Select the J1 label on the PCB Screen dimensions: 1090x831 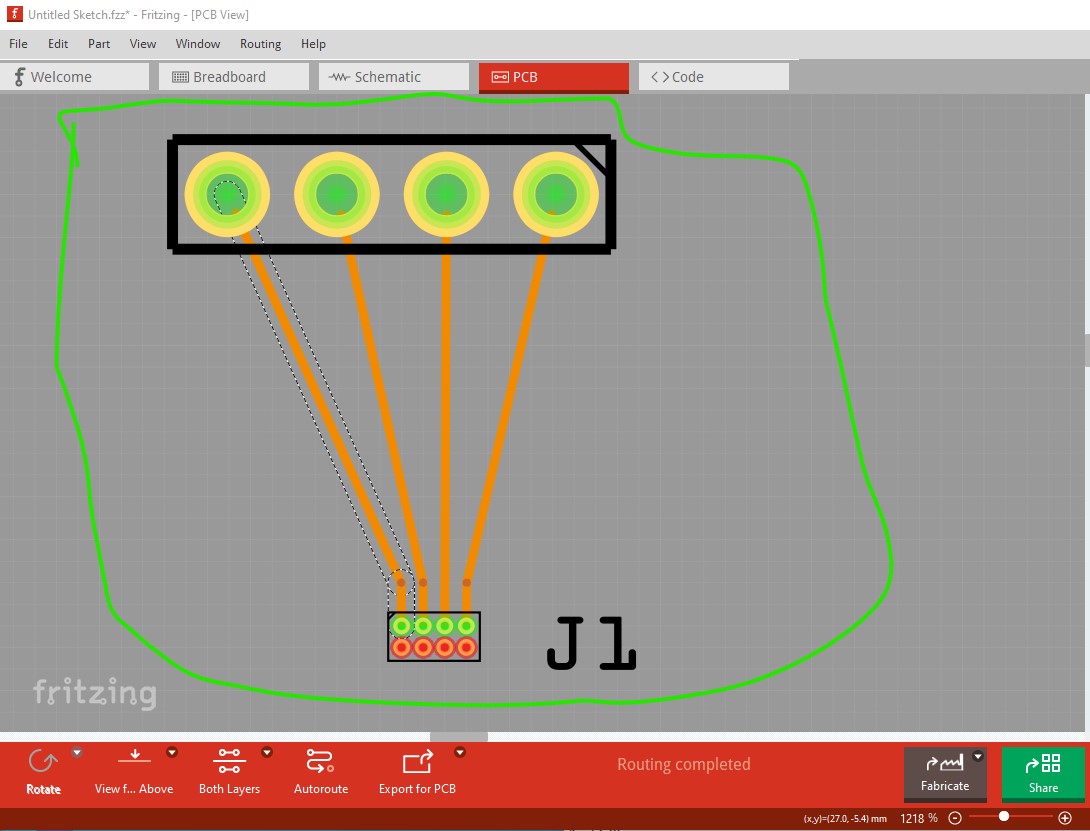pyautogui.click(x=591, y=644)
